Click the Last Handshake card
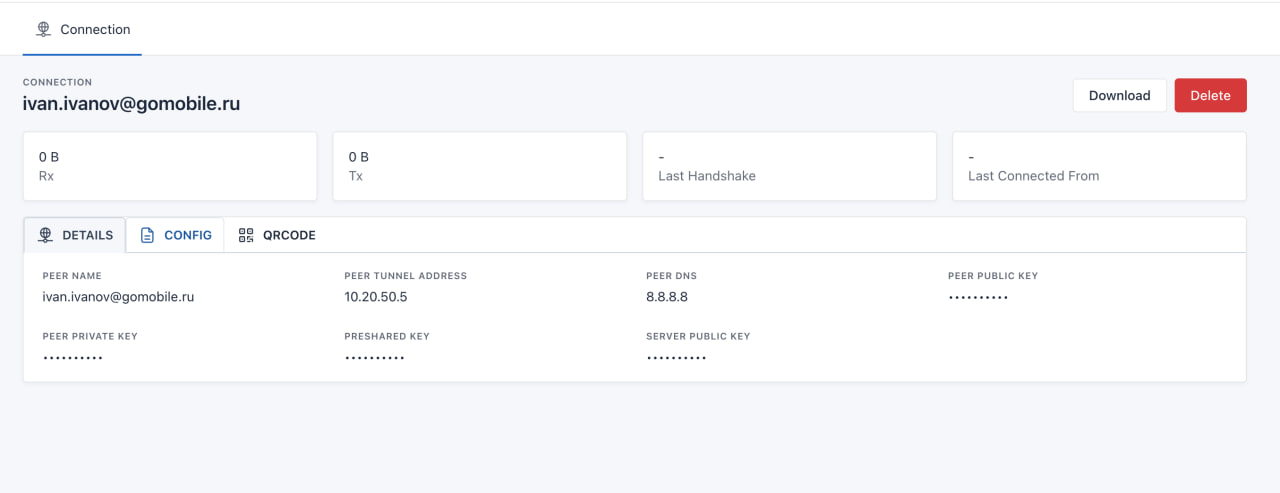 point(789,166)
